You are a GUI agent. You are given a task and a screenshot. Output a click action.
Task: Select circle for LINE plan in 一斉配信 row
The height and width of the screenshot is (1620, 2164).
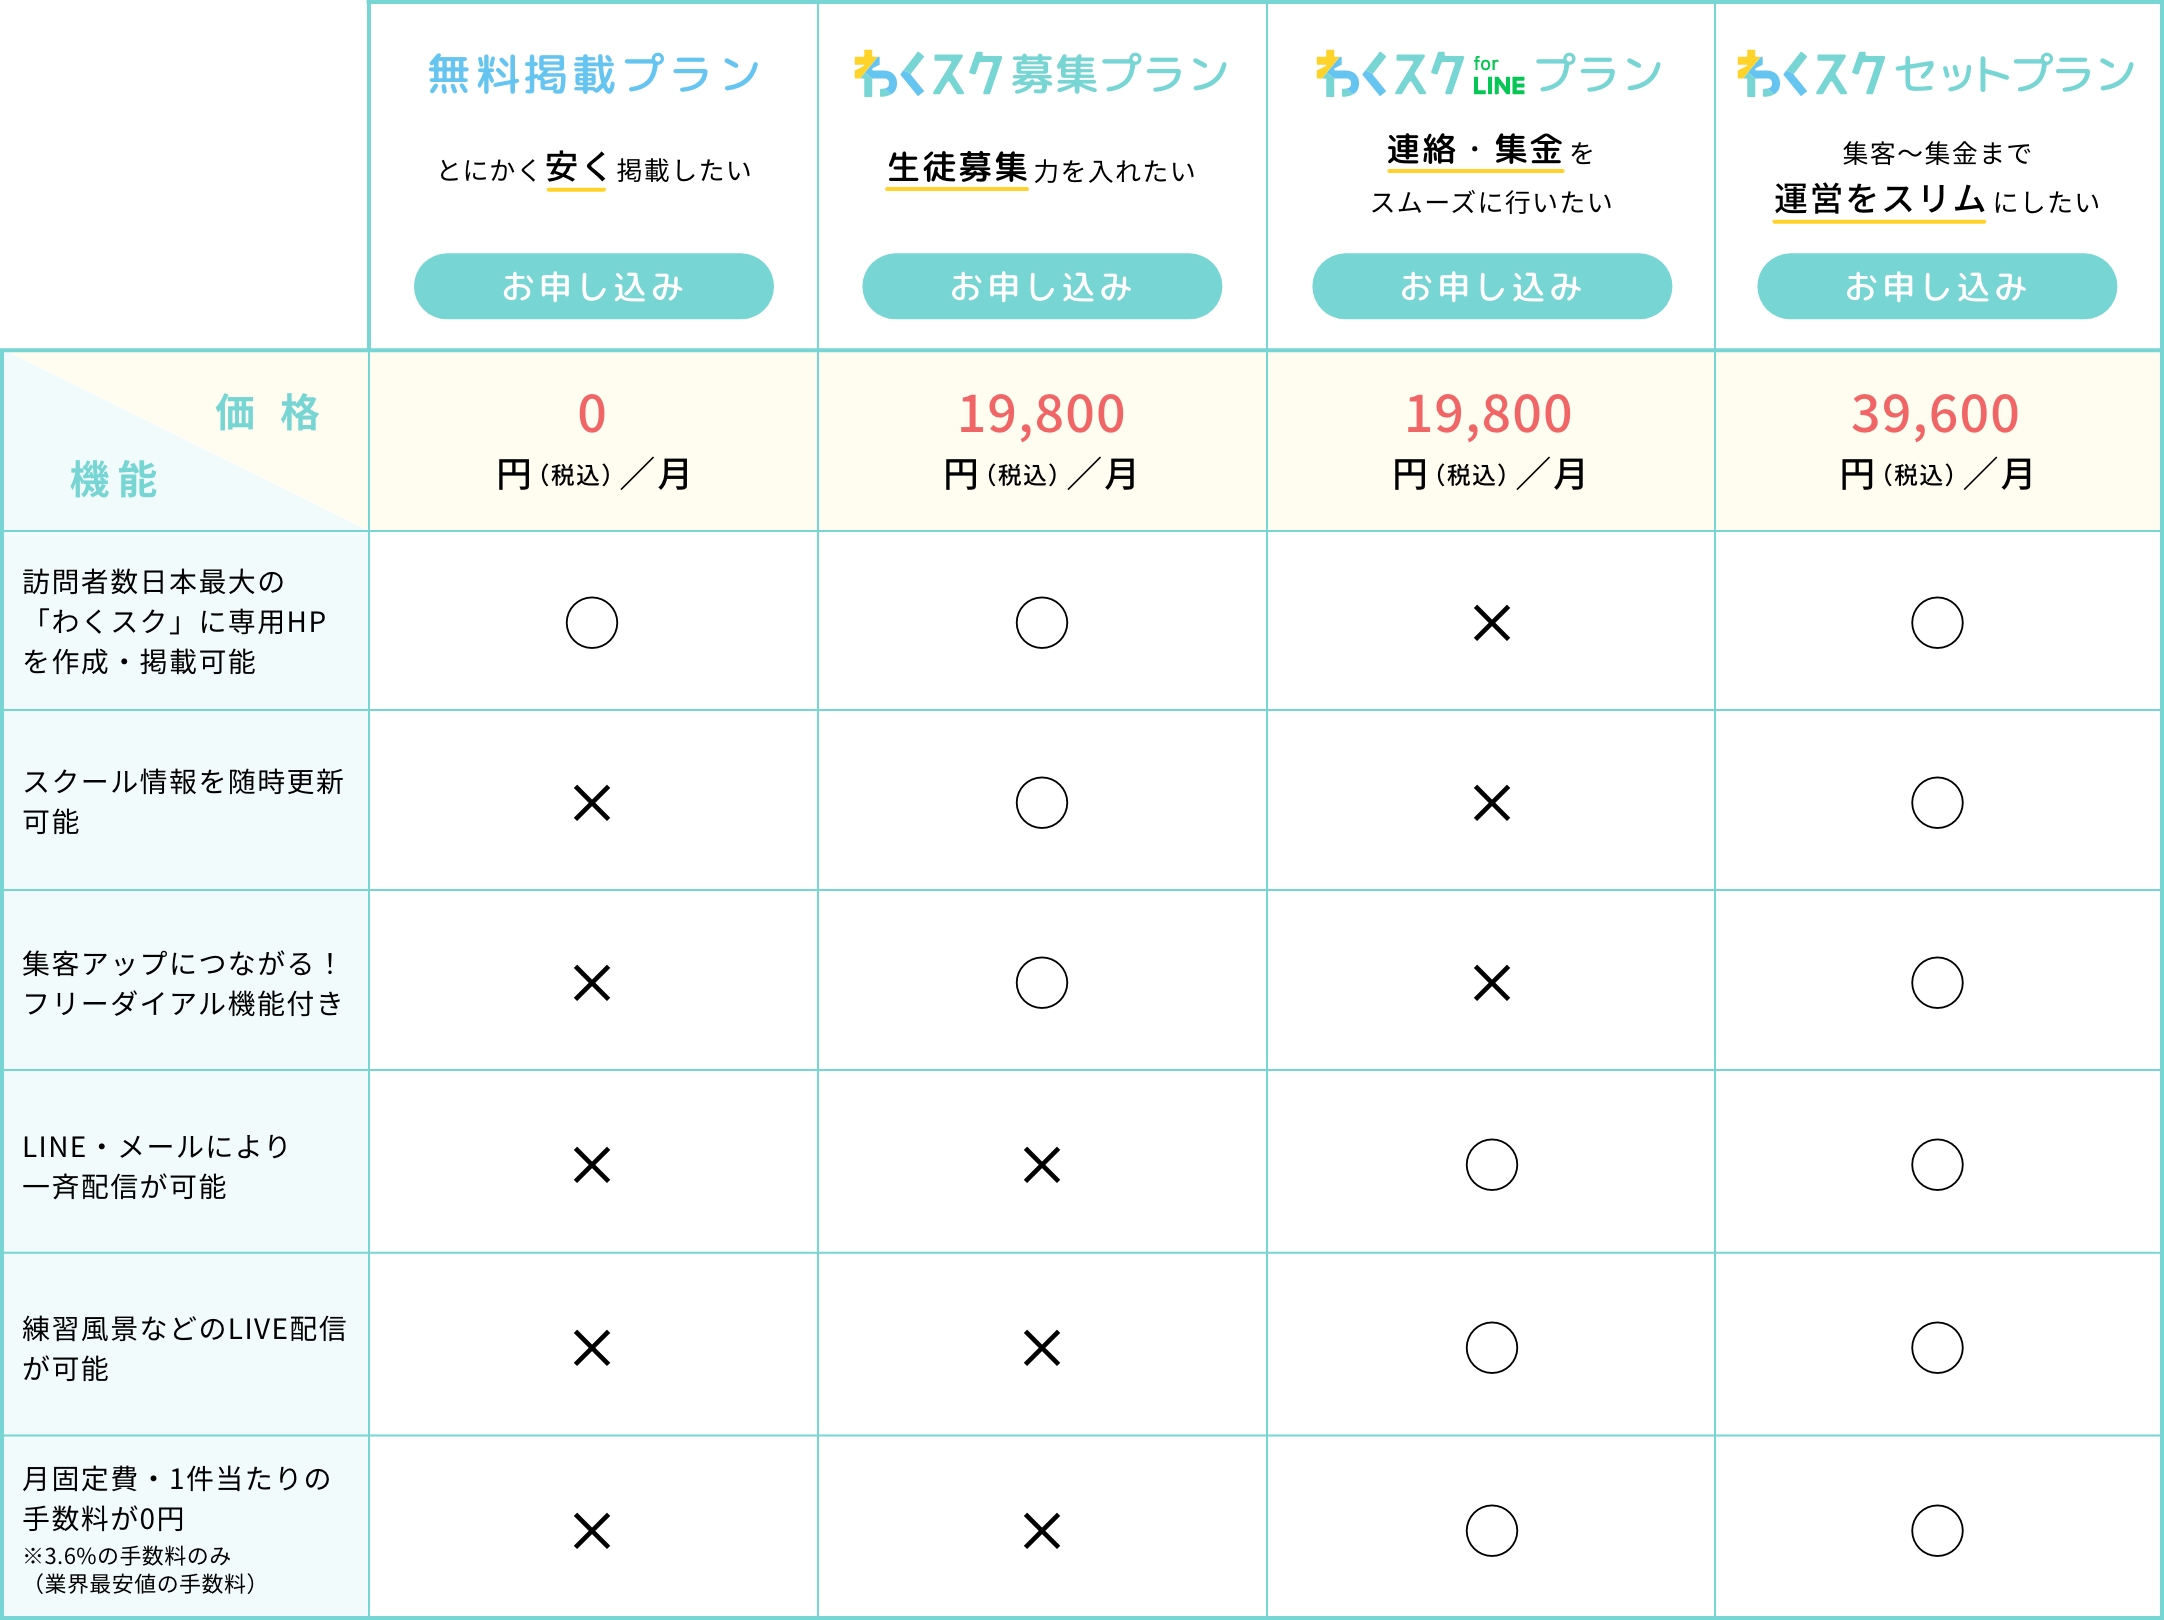[x=1491, y=1165]
